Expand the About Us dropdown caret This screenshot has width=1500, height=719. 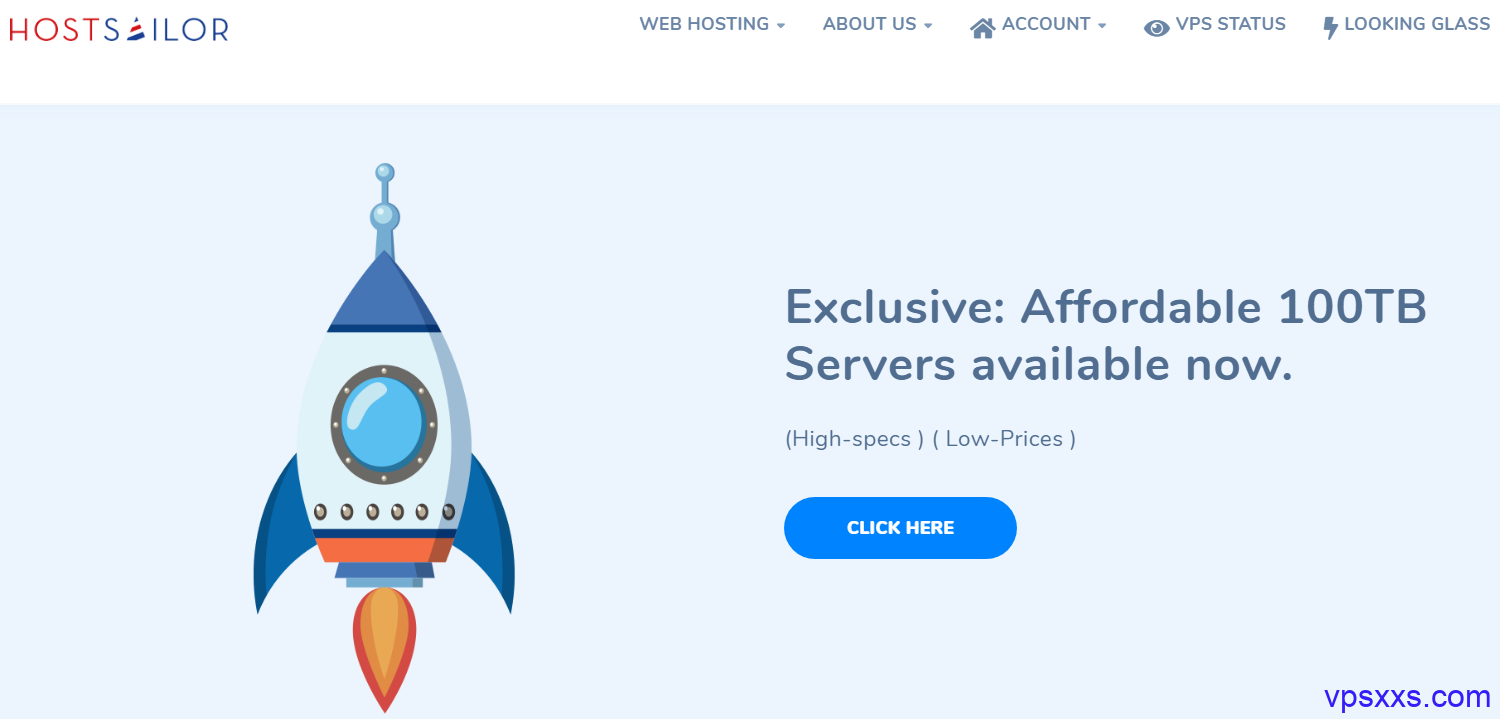click(x=928, y=26)
